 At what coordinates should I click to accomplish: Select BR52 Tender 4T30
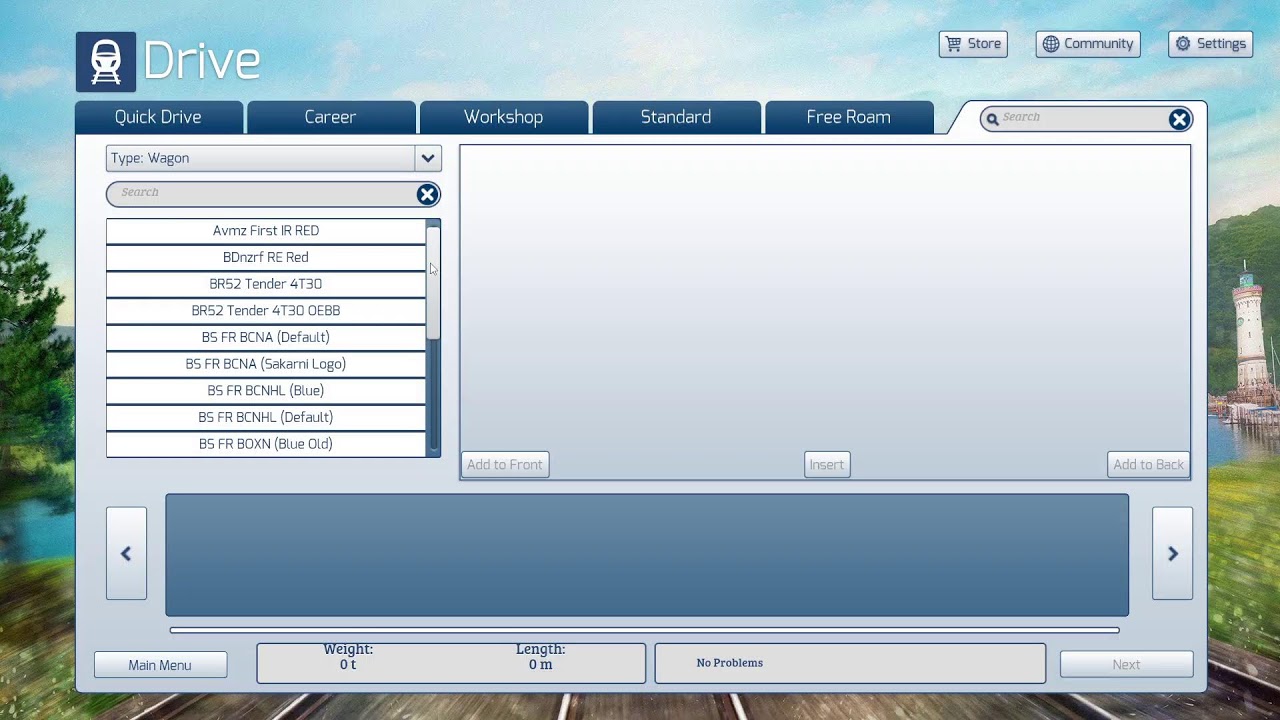click(265, 284)
